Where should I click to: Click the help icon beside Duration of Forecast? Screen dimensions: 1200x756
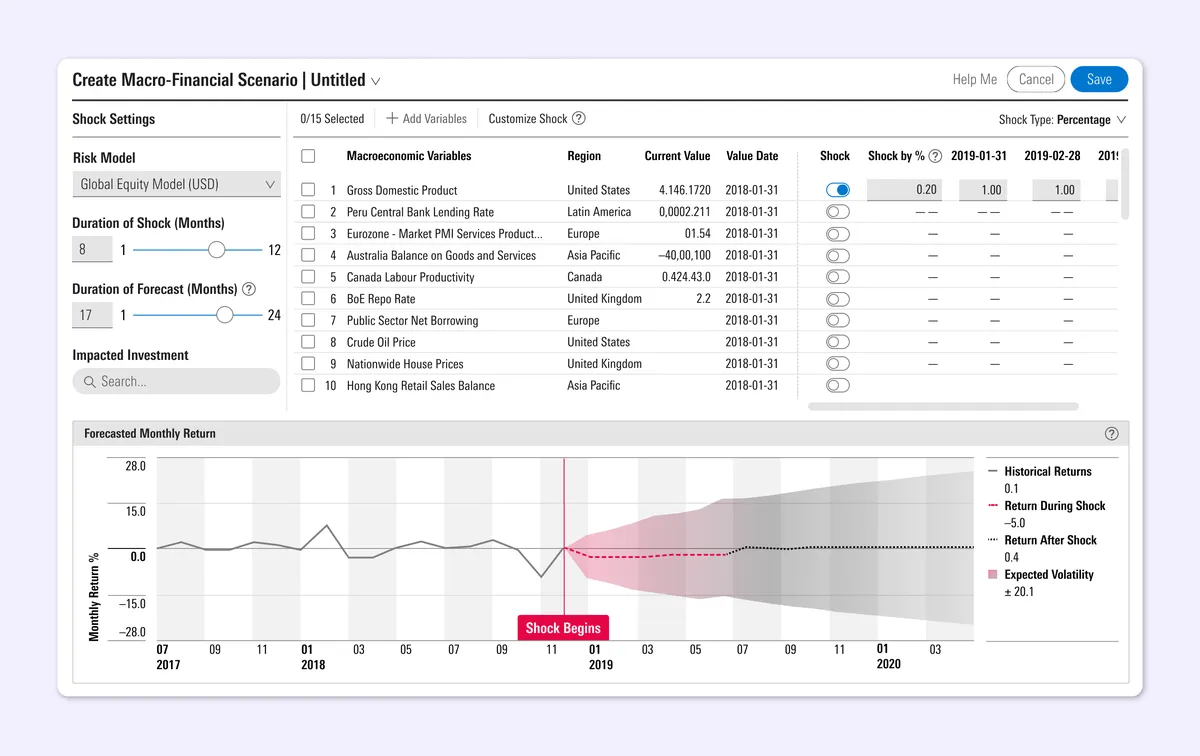[249, 289]
